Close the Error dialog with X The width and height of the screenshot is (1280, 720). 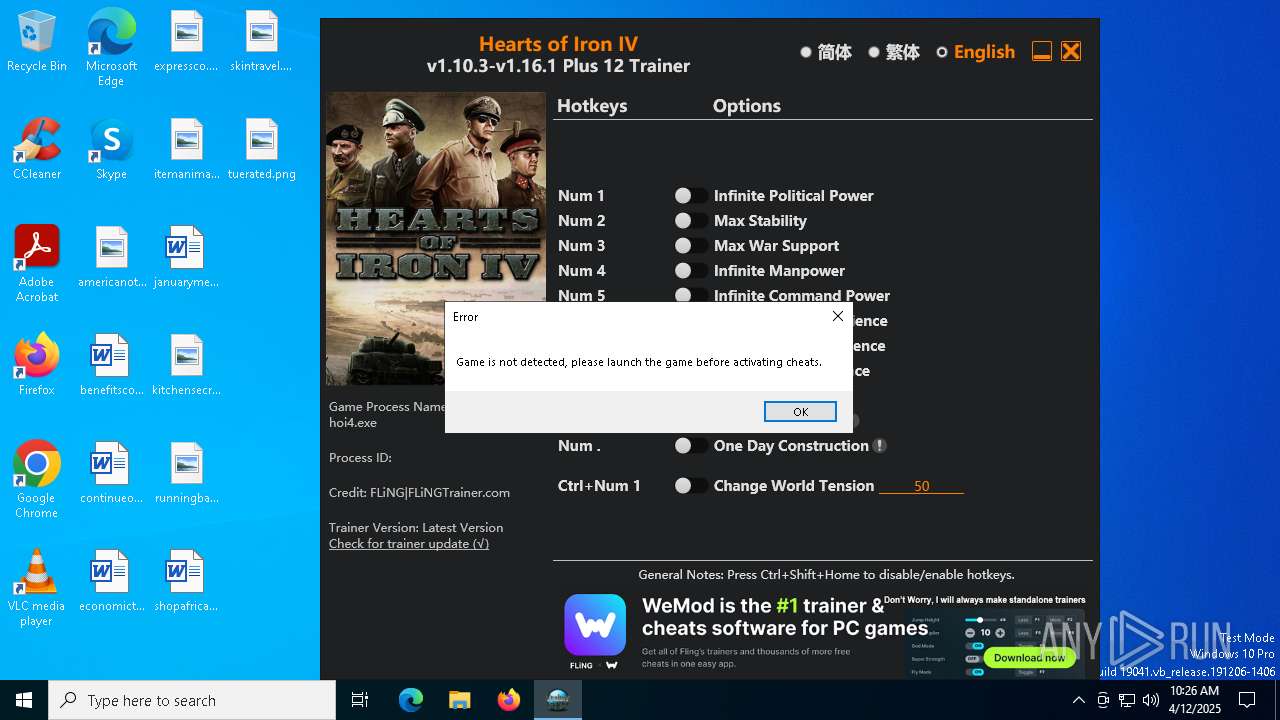[x=838, y=316]
